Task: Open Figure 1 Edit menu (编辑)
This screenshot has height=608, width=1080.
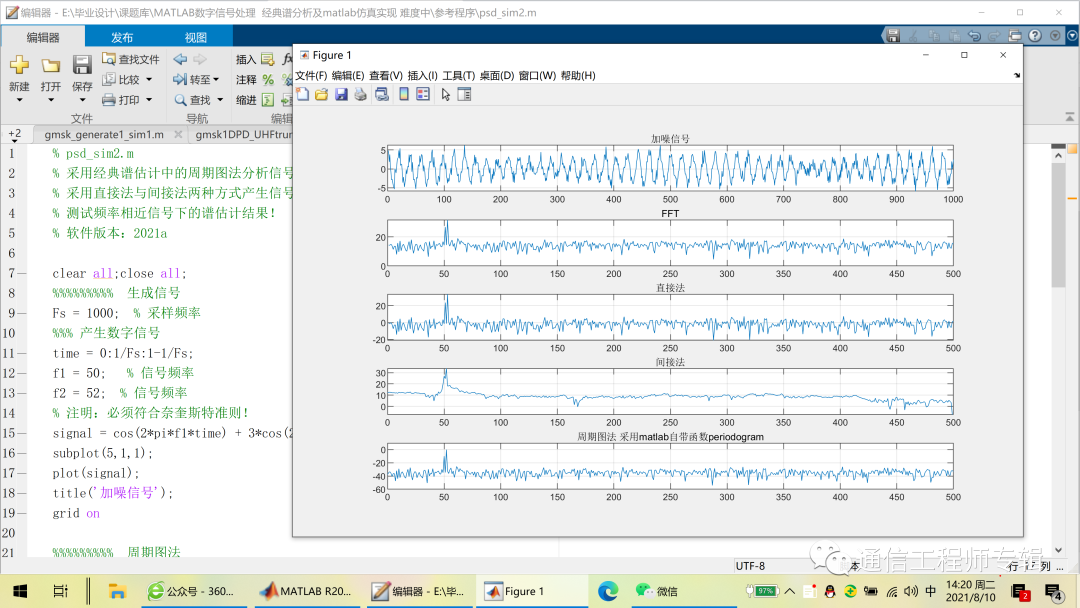Action: pos(347,76)
